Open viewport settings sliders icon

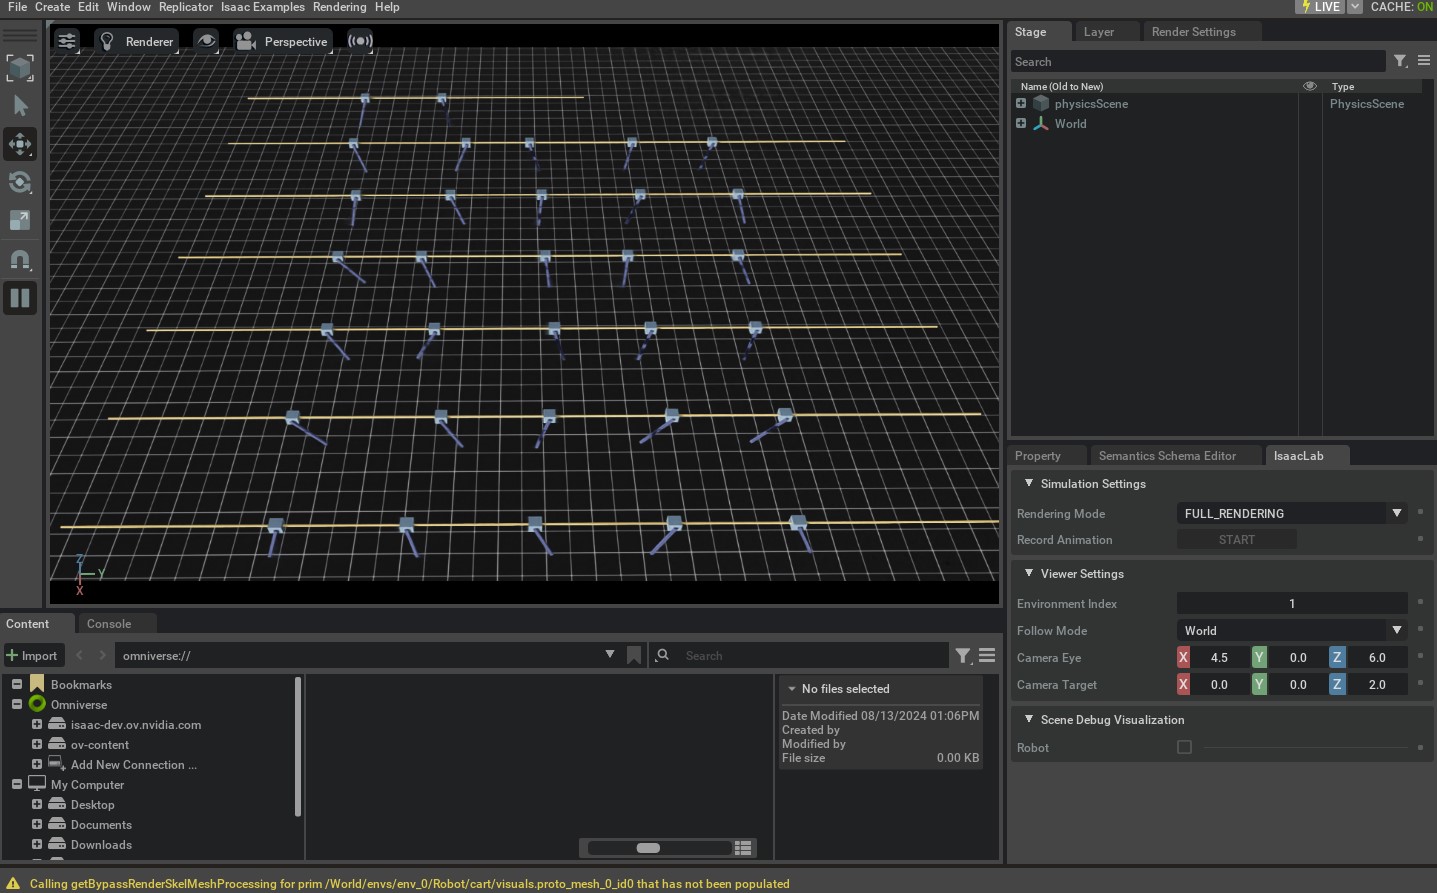(67, 41)
